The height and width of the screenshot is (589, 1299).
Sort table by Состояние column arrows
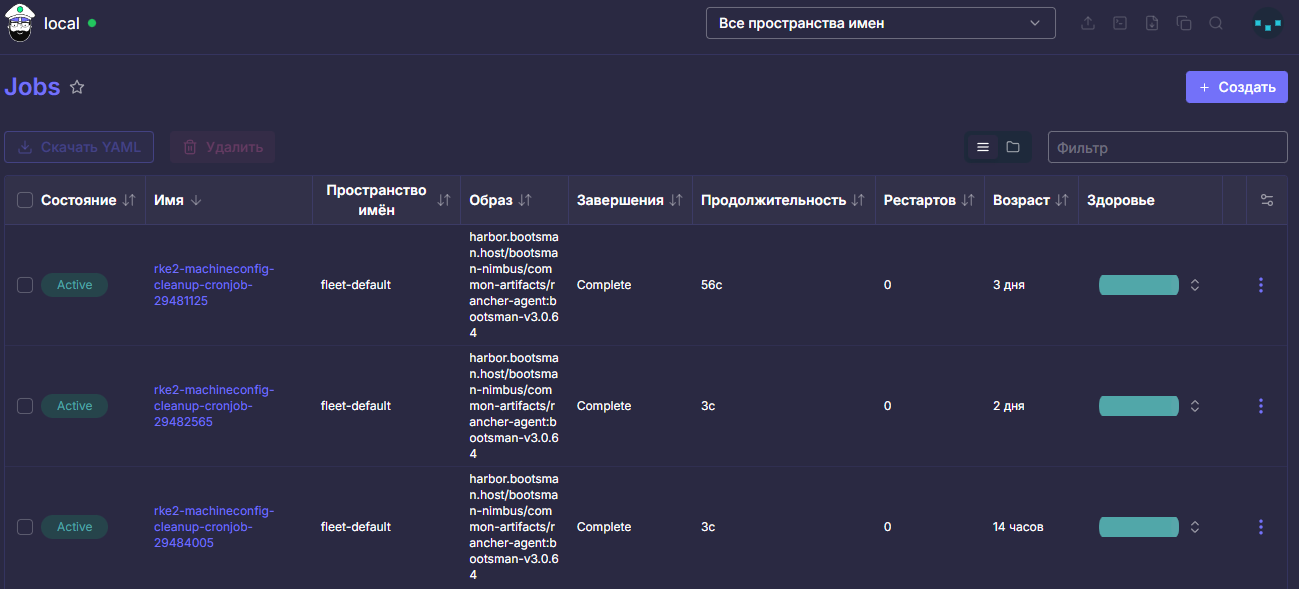tap(128, 200)
